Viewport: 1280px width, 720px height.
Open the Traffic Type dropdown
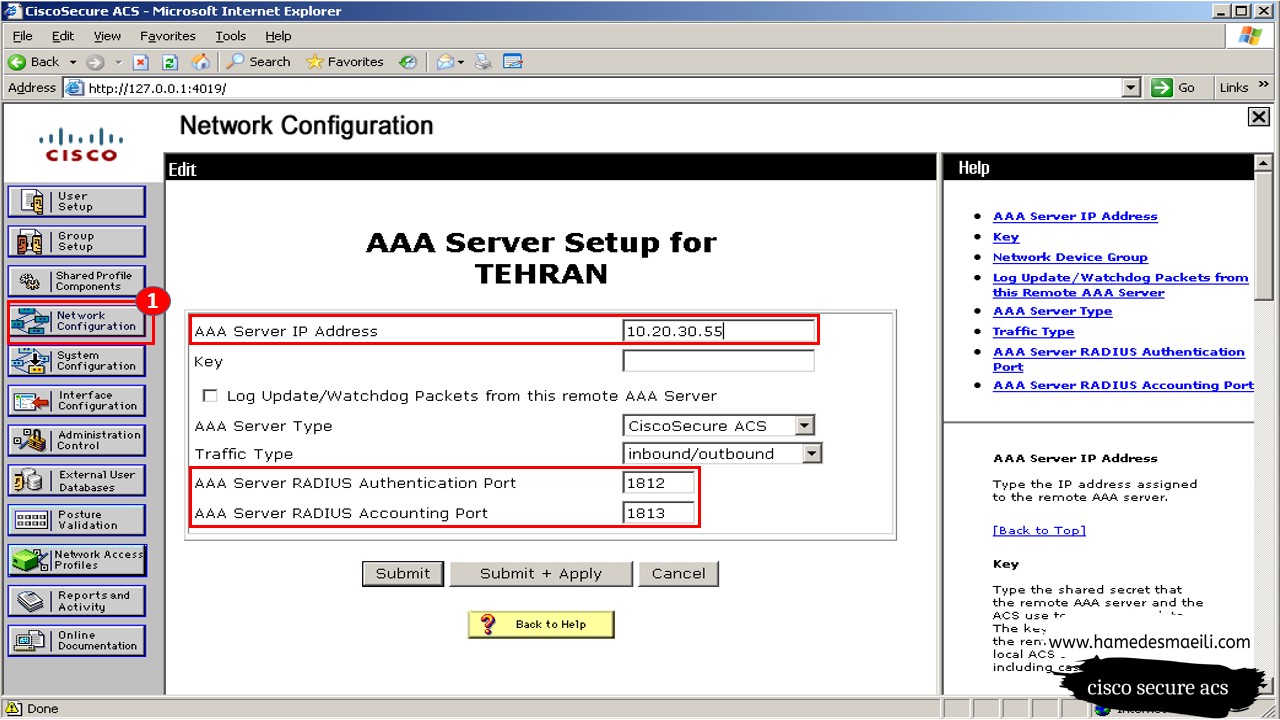tap(812, 454)
